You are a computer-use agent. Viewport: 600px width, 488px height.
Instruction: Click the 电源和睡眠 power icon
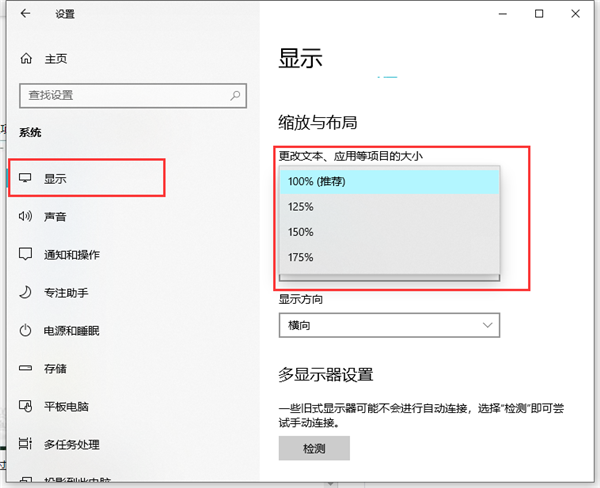tap(26, 331)
